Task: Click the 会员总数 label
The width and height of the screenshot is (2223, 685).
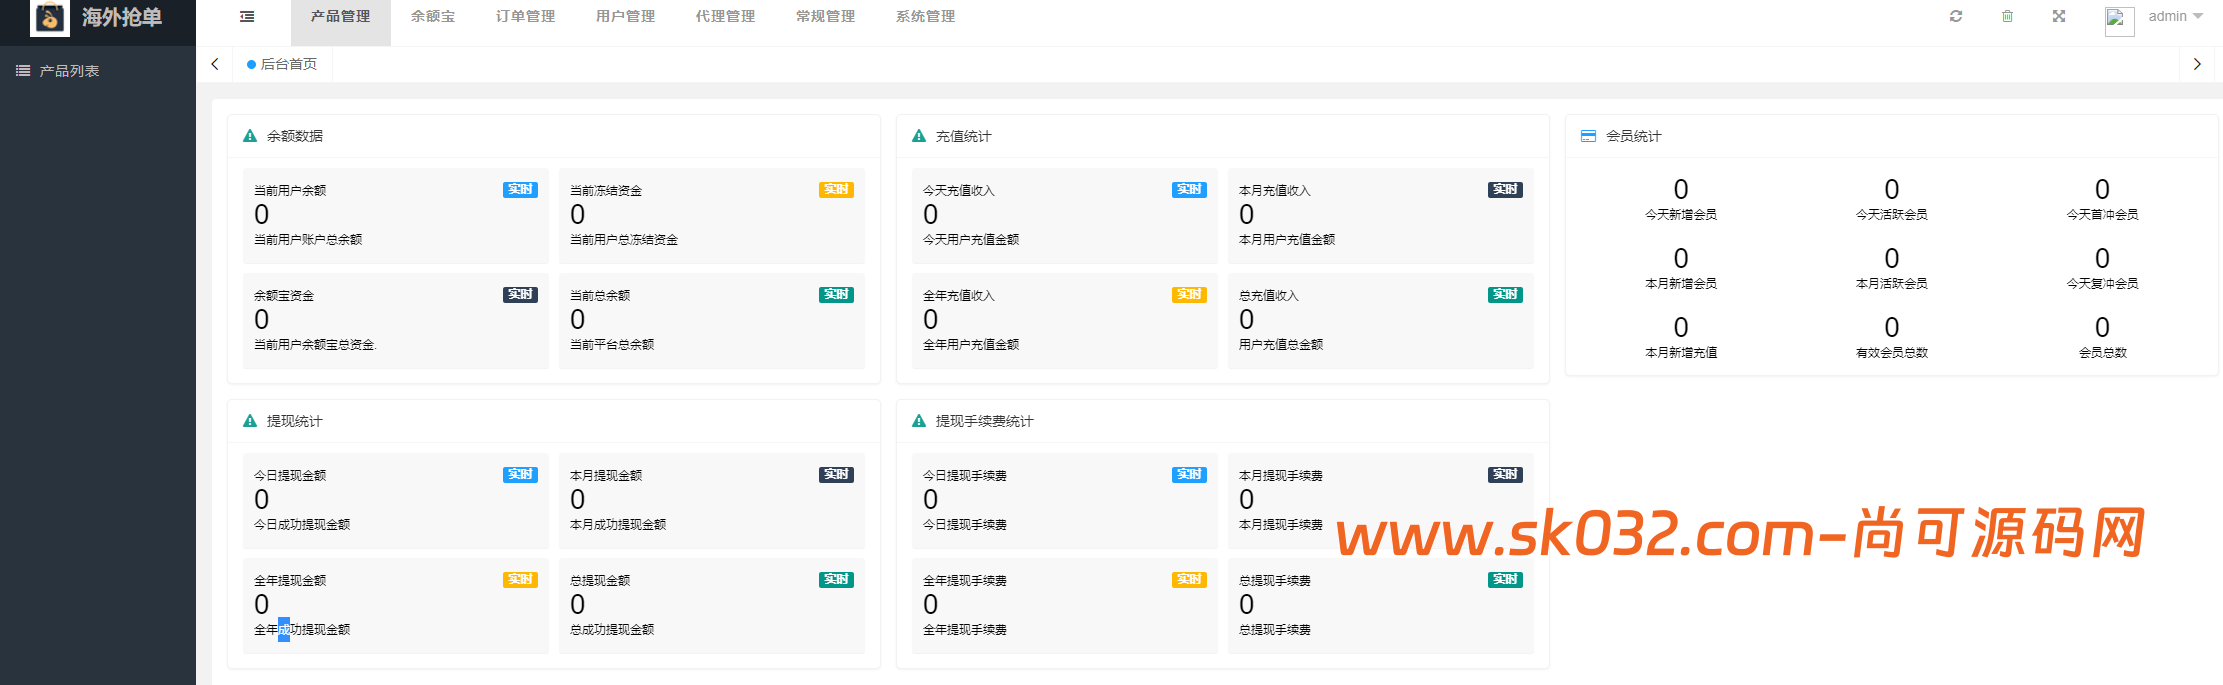Action: 2102,353
